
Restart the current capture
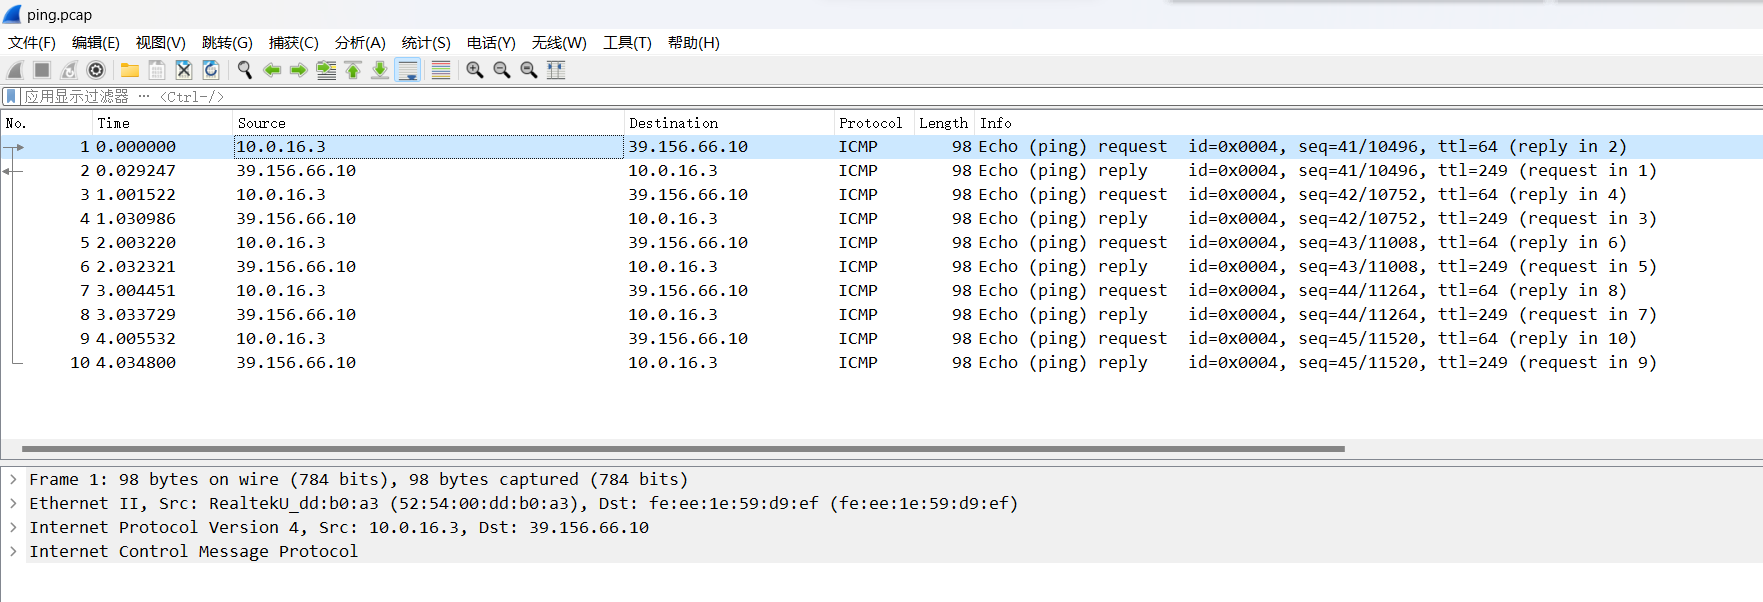click(69, 70)
